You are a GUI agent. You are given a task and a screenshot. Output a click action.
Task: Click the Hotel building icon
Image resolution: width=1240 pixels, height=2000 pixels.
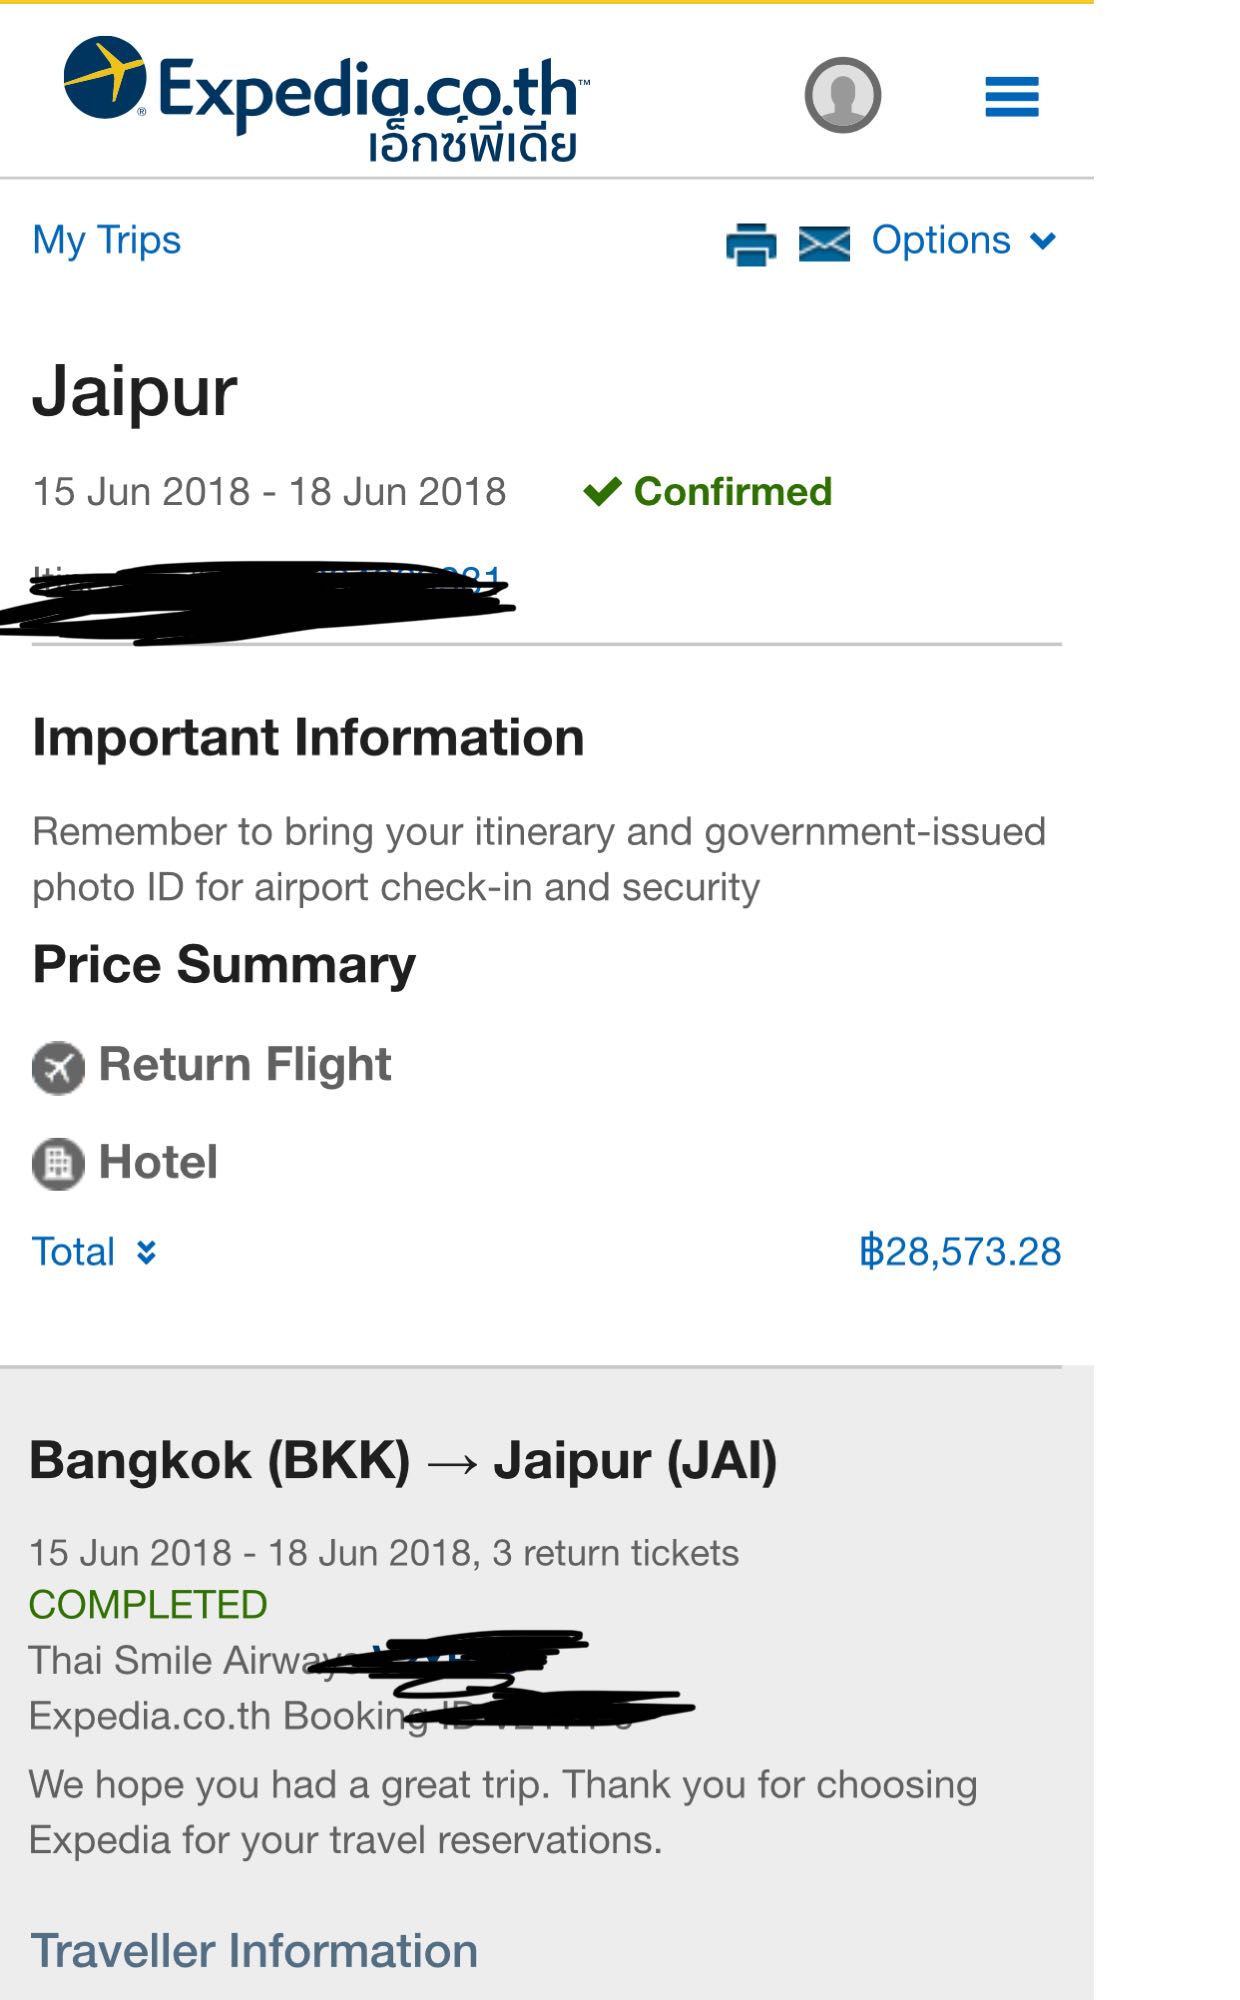[x=58, y=1164]
